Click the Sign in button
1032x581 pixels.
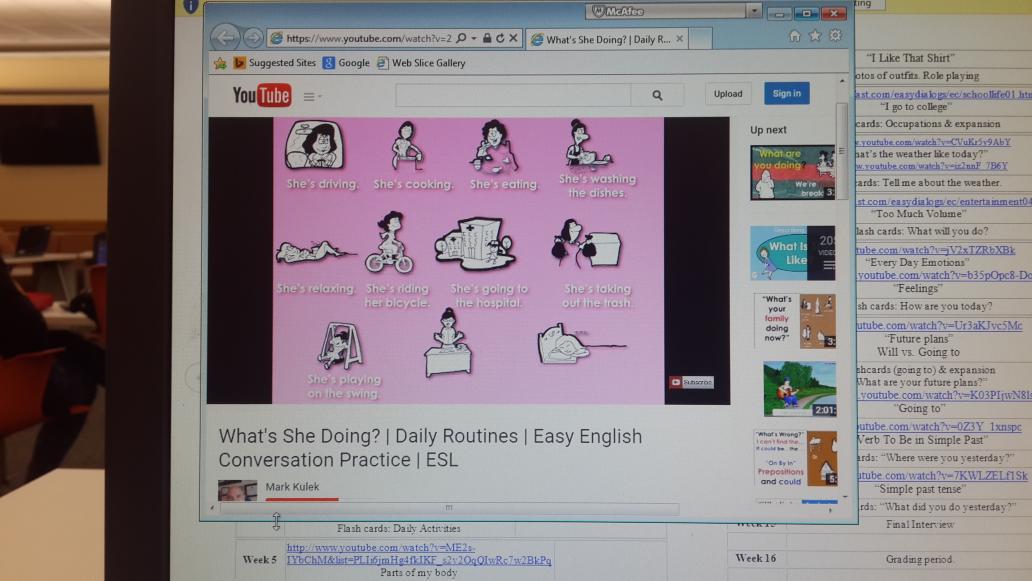[x=786, y=93]
